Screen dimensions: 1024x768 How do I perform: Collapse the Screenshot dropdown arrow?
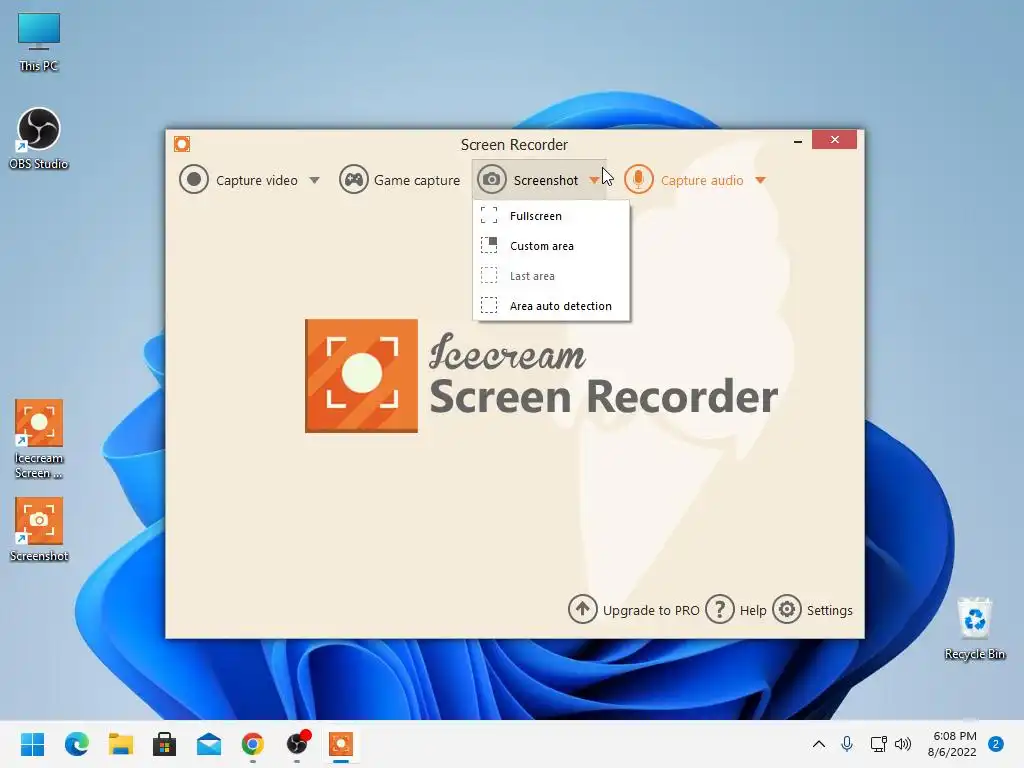pyautogui.click(x=594, y=180)
